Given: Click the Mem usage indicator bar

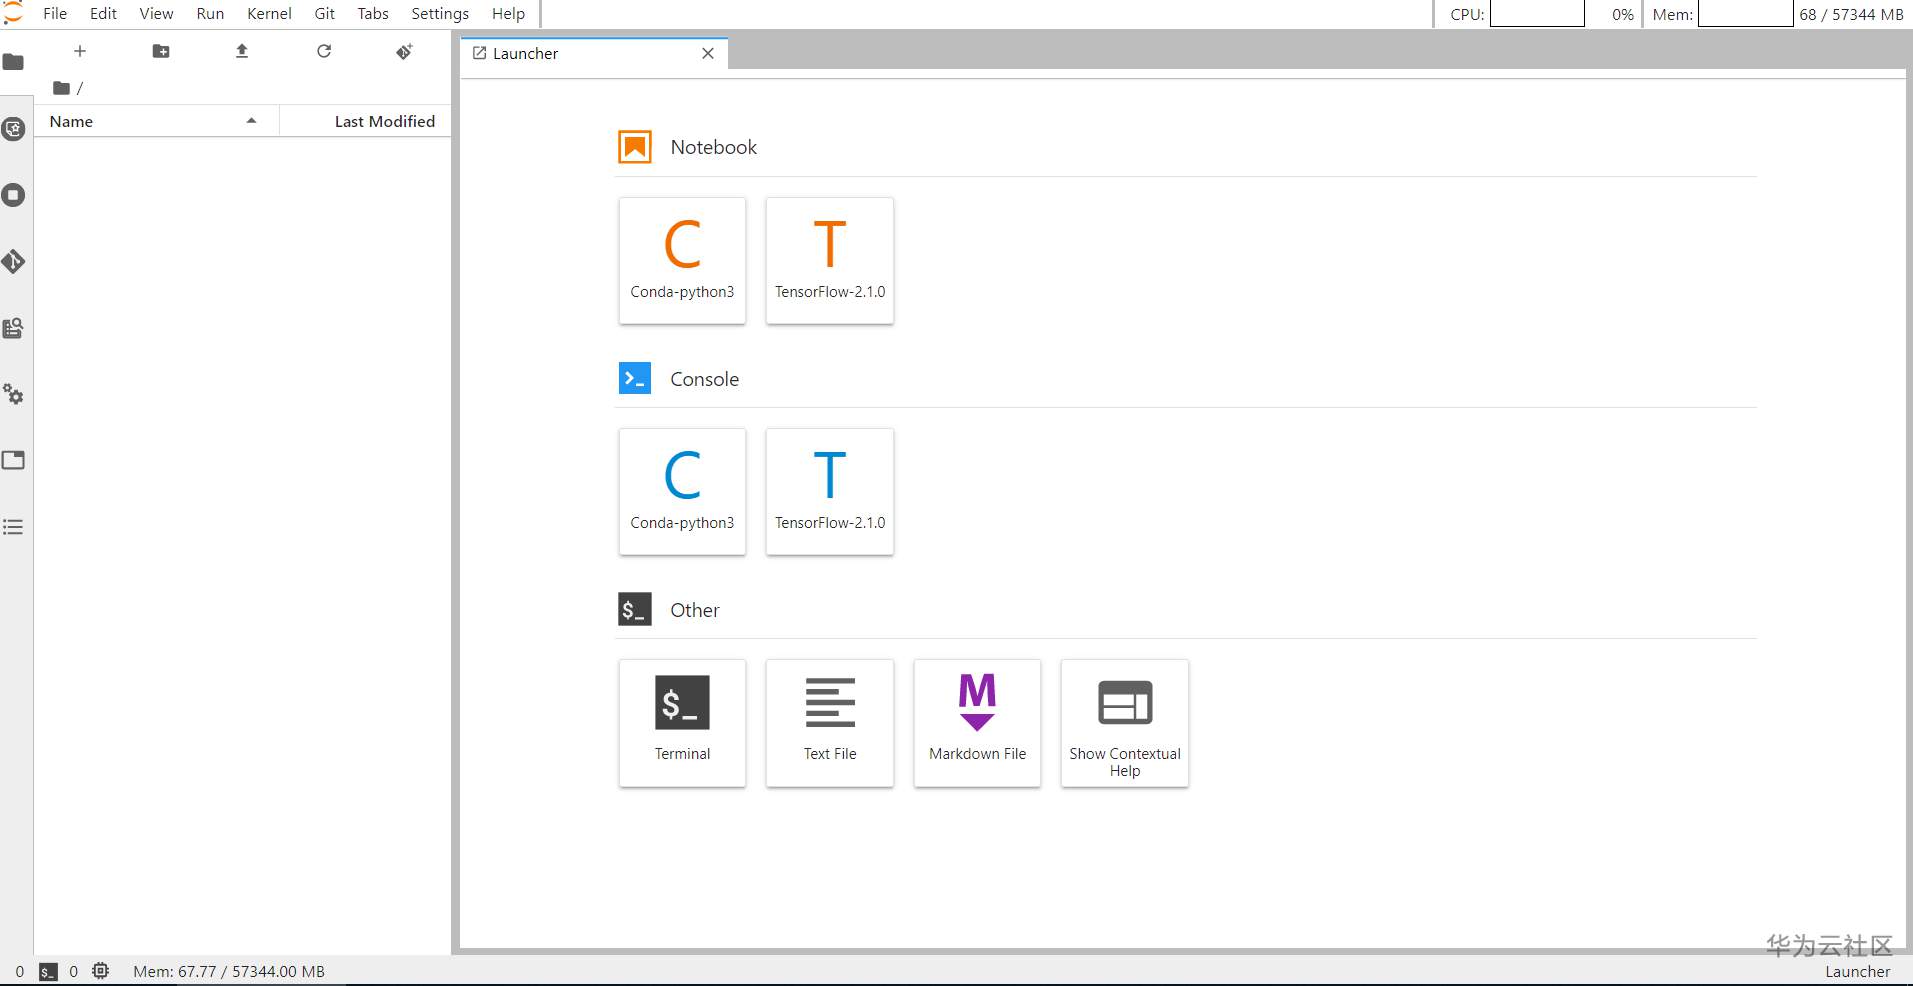Looking at the screenshot, I should click(1745, 14).
